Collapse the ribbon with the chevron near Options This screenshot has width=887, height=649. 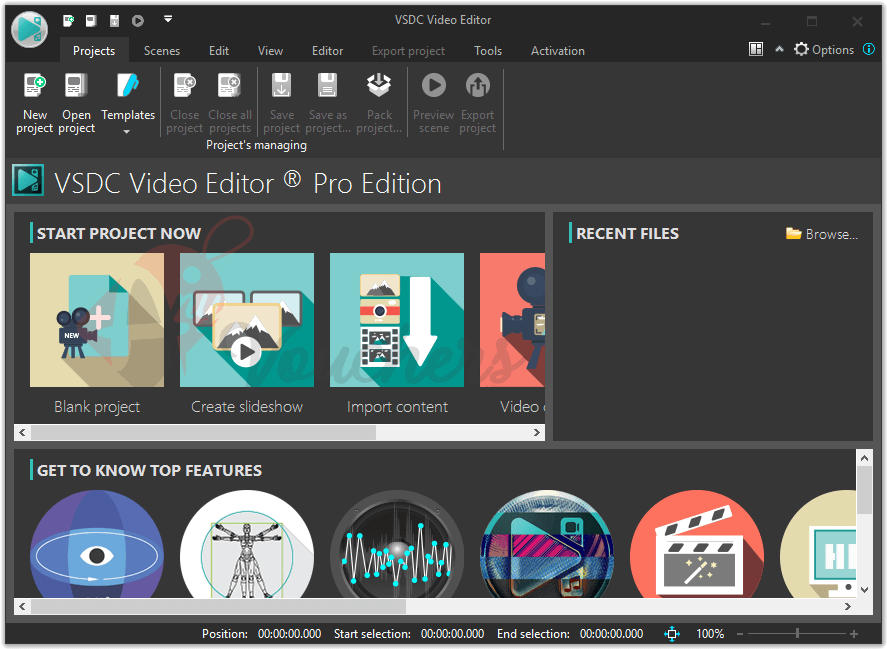(779, 48)
